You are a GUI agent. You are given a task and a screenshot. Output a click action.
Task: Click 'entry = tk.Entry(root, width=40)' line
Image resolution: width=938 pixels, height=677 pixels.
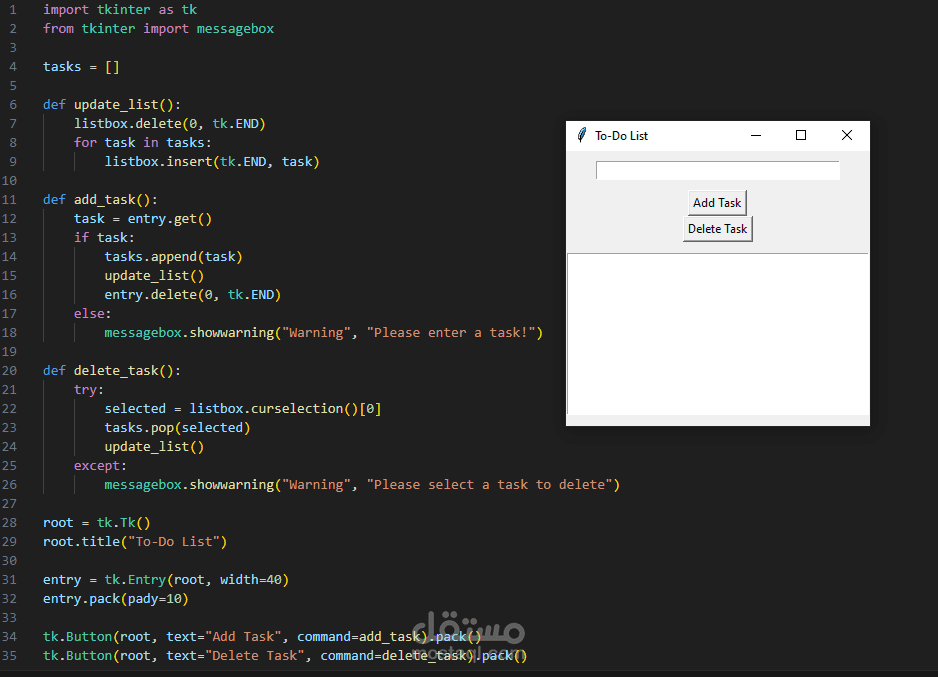click(166, 580)
